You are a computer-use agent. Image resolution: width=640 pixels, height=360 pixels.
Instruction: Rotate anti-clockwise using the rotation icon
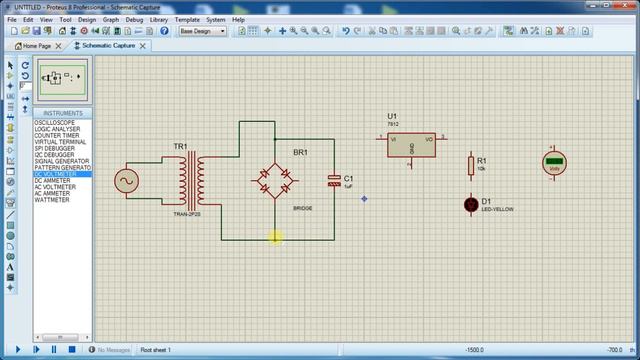25,76
